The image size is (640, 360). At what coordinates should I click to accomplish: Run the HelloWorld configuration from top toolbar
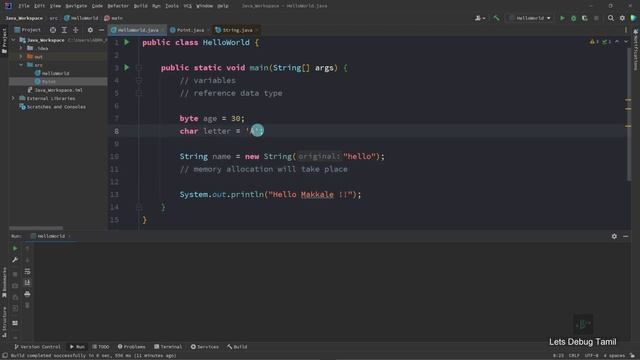click(562, 18)
